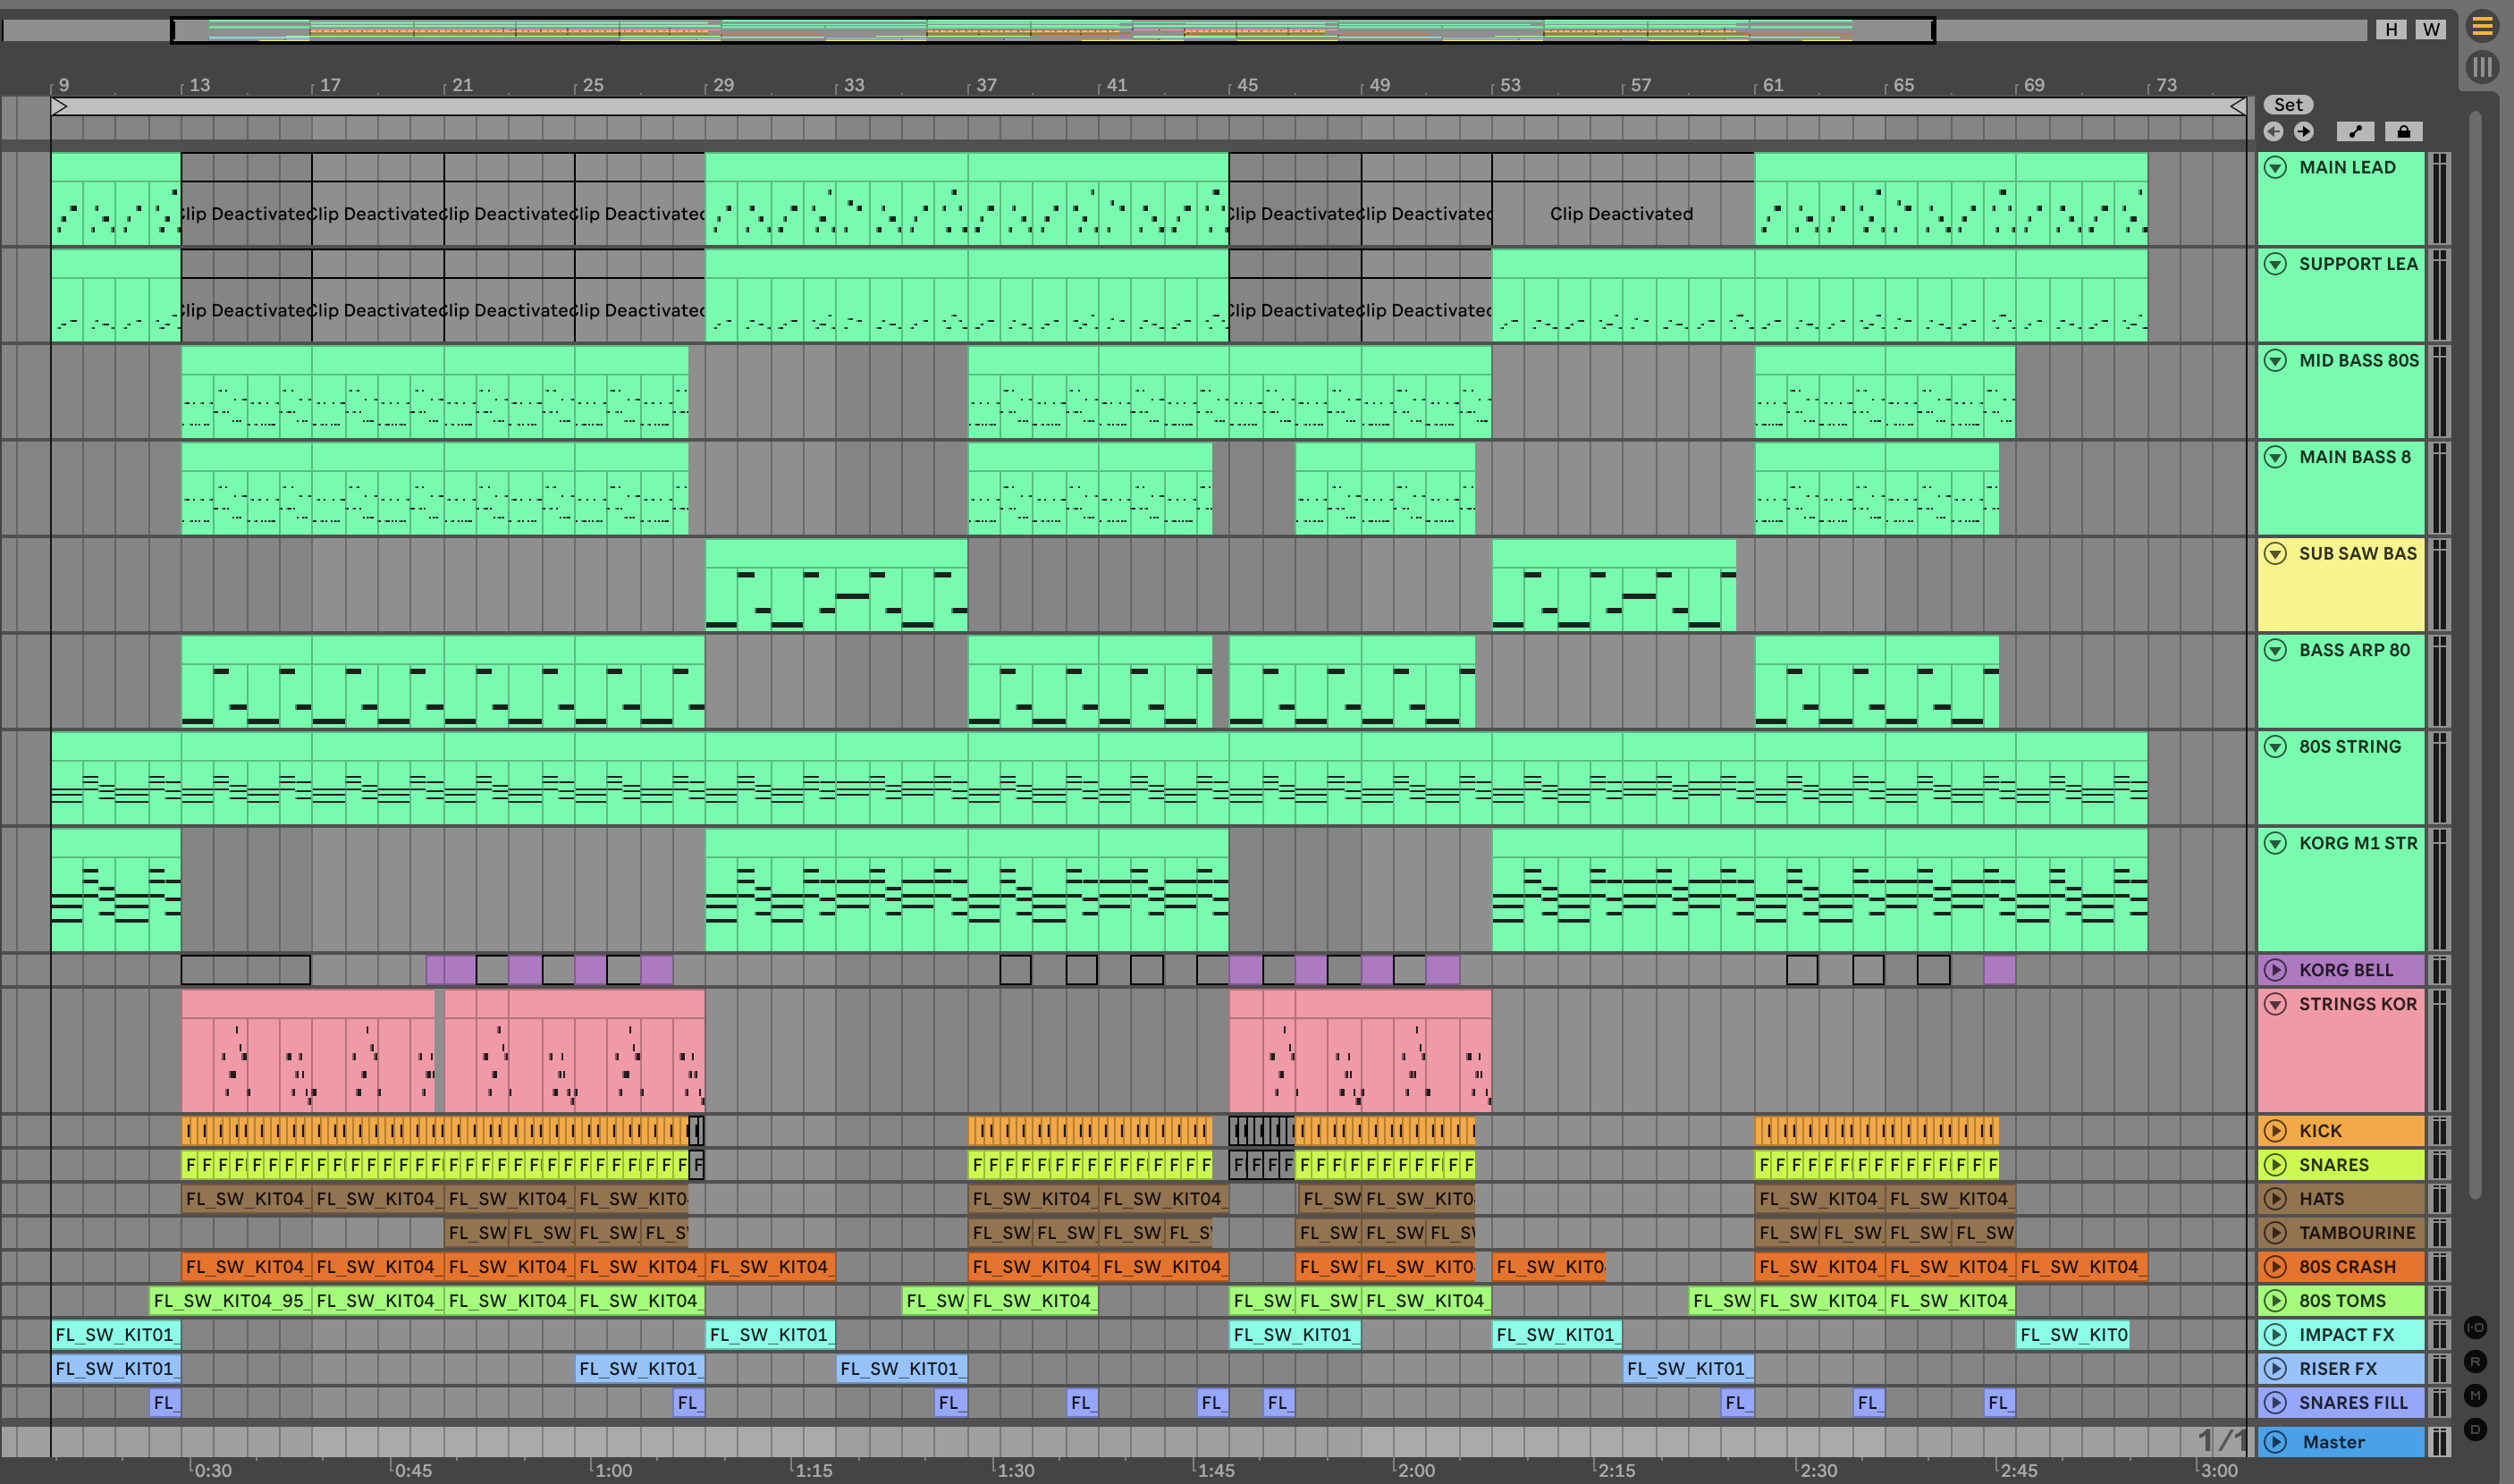Unfold the KICK track

point(2275,1131)
